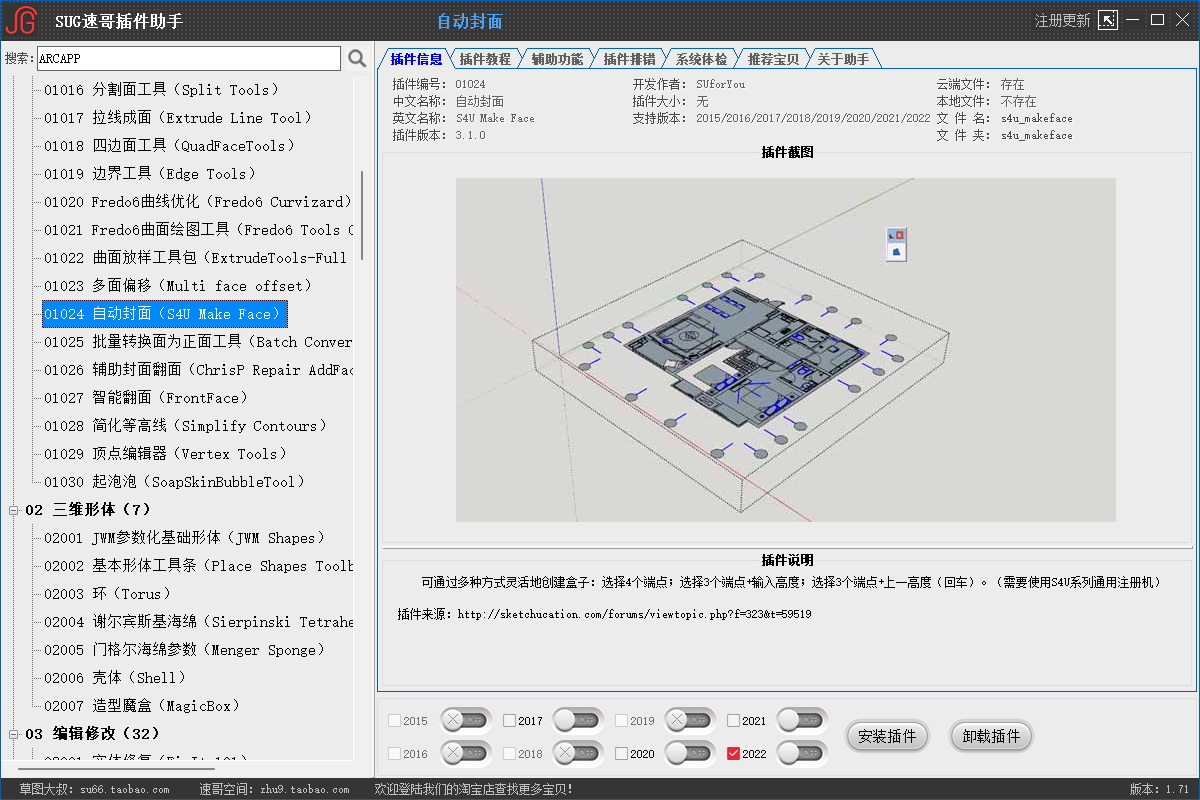Enable the 2019 version checkbox
The height and width of the screenshot is (800, 1200).
click(x=622, y=721)
